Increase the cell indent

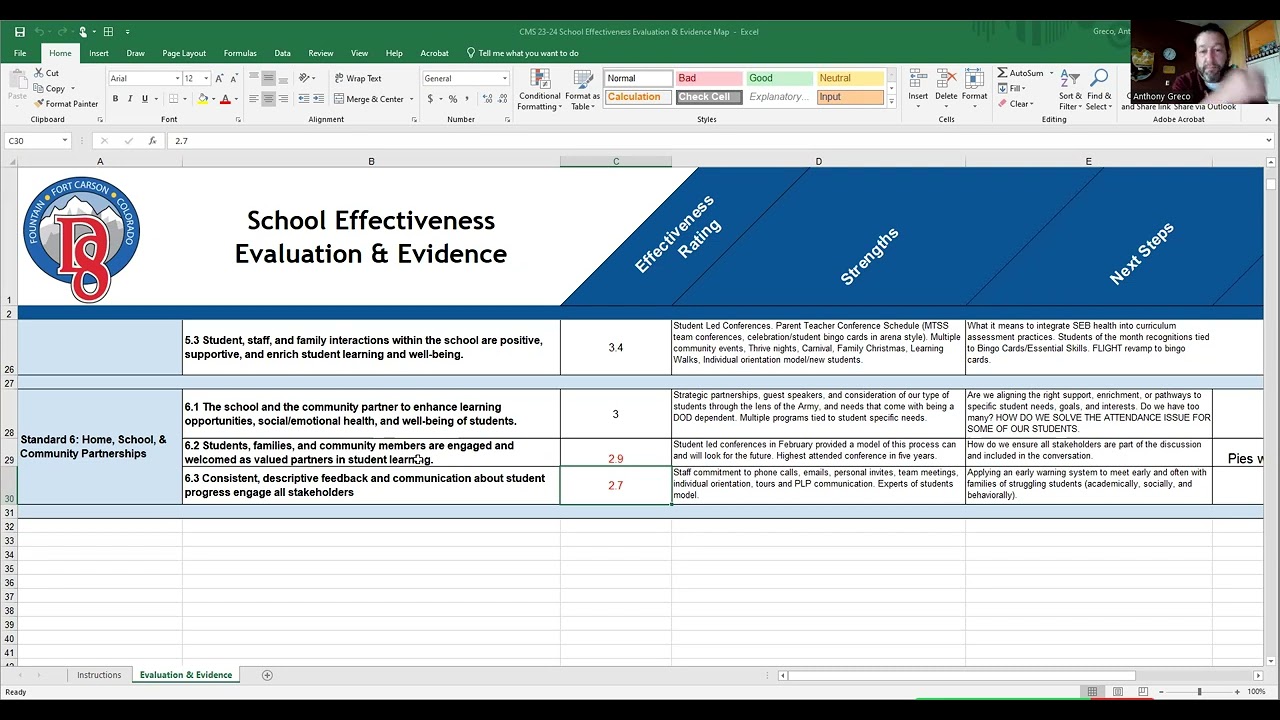318,99
